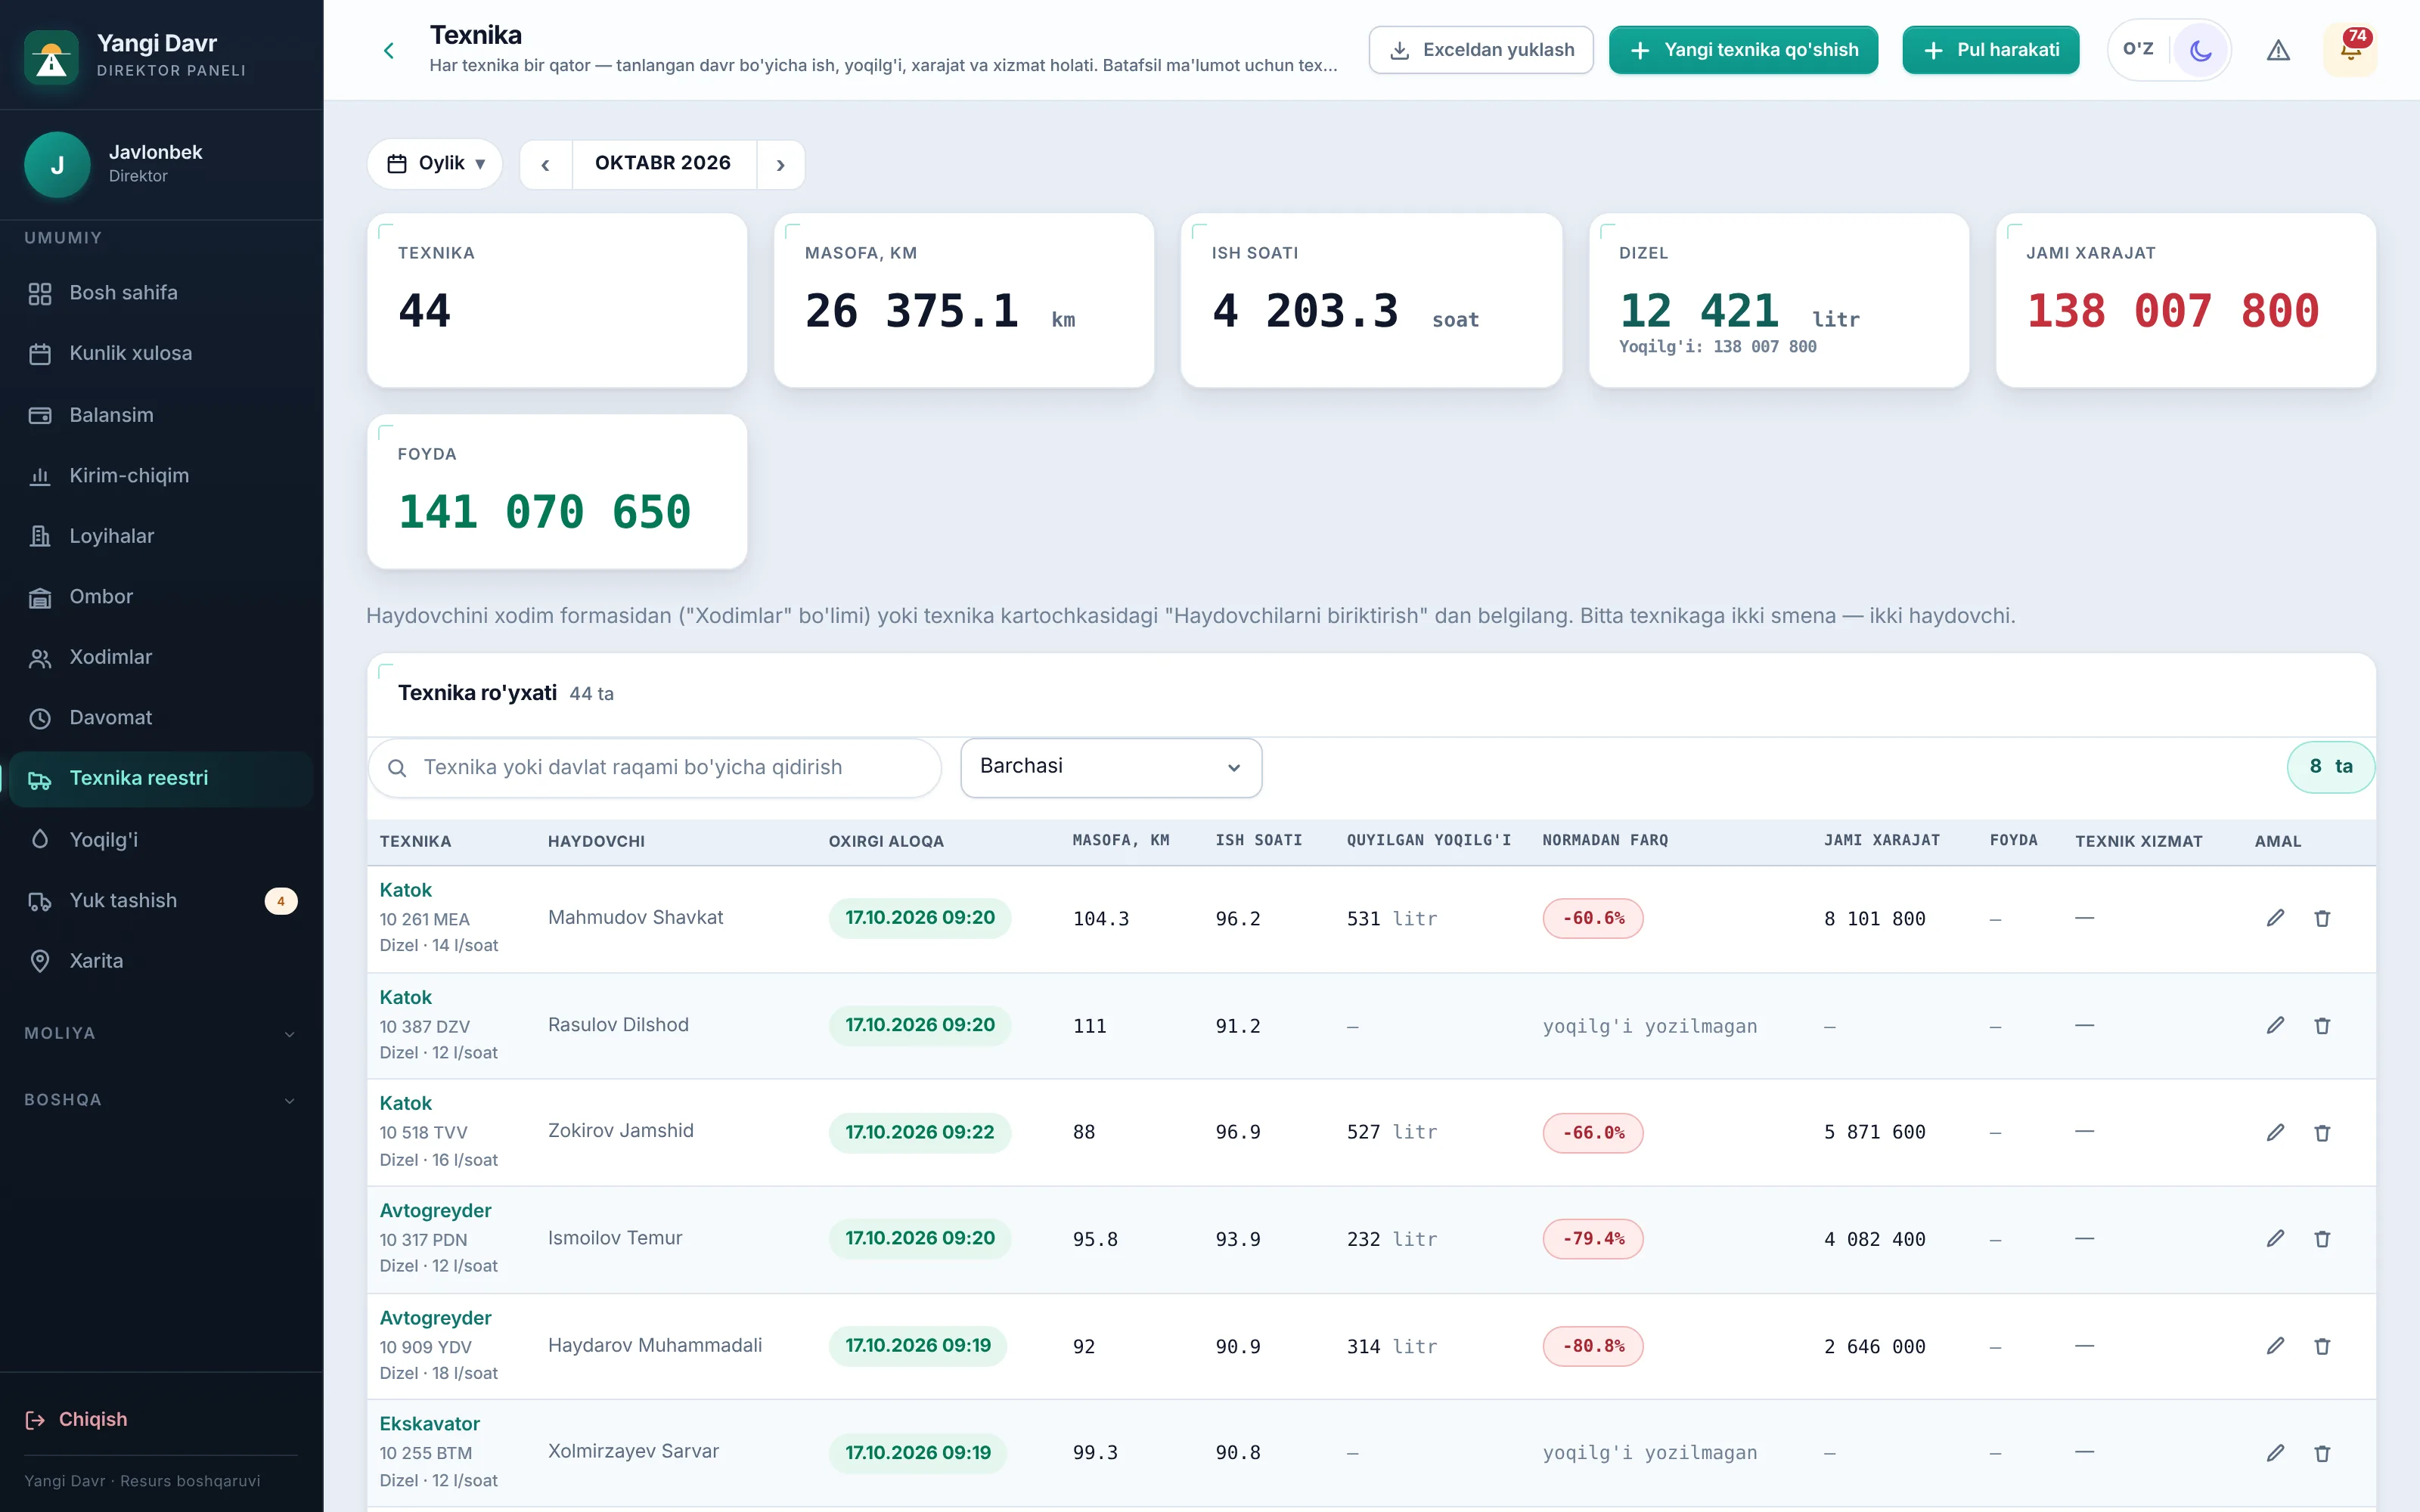The height and width of the screenshot is (1512, 2420).
Task: Open notifications bell with 74 badge
Action: pos(2351,50)
